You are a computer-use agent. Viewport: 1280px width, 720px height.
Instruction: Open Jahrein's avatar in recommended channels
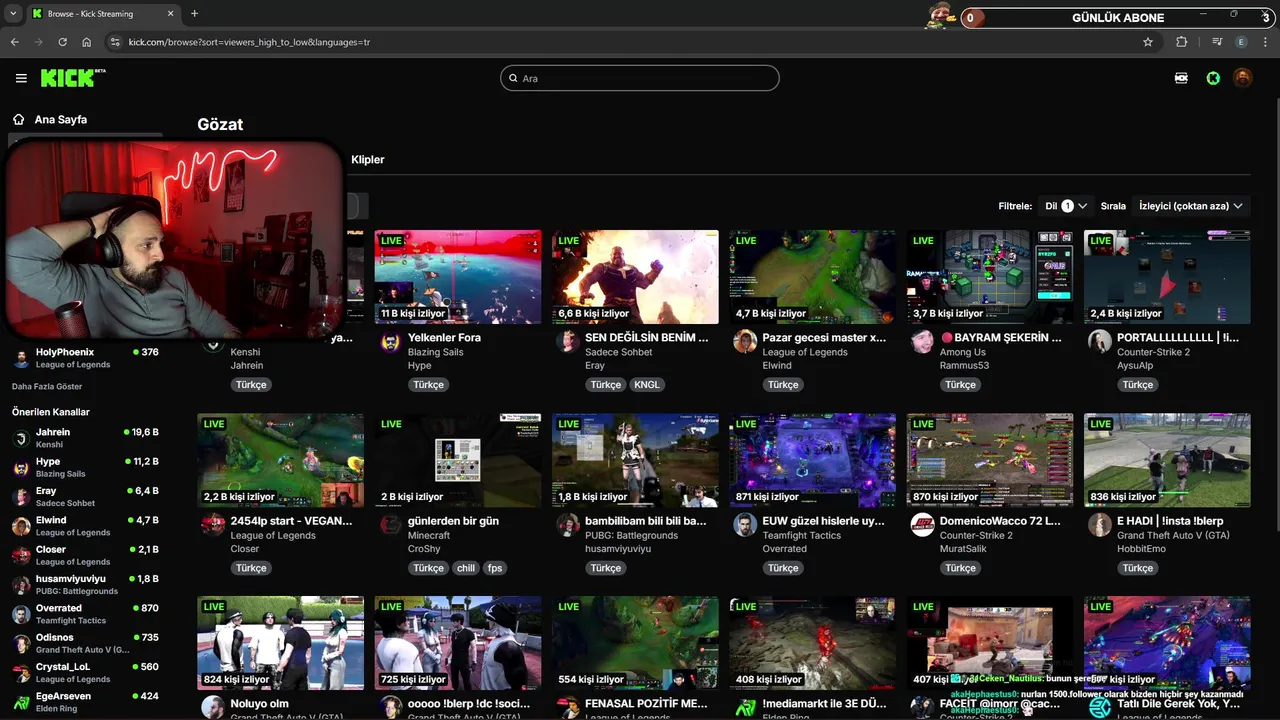point(21,438)
